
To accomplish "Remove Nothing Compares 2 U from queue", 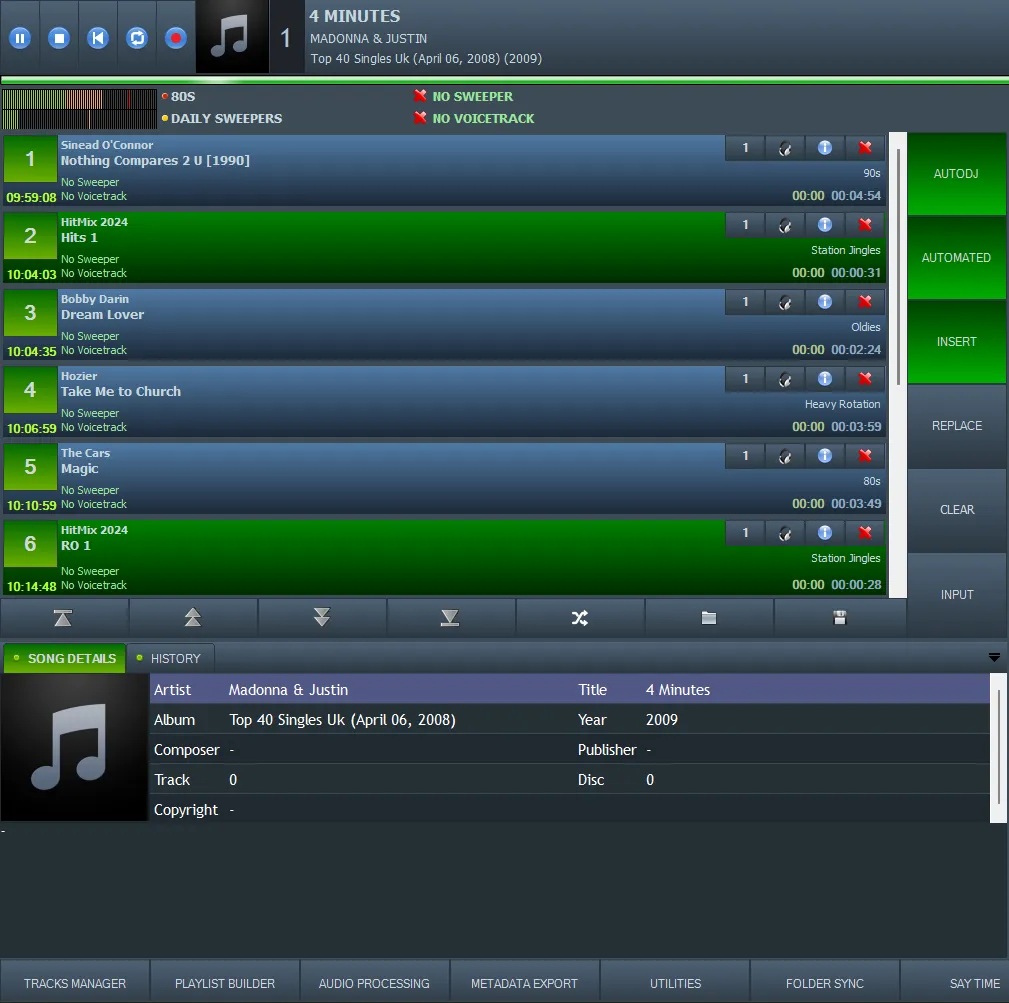I will (865, 149).
